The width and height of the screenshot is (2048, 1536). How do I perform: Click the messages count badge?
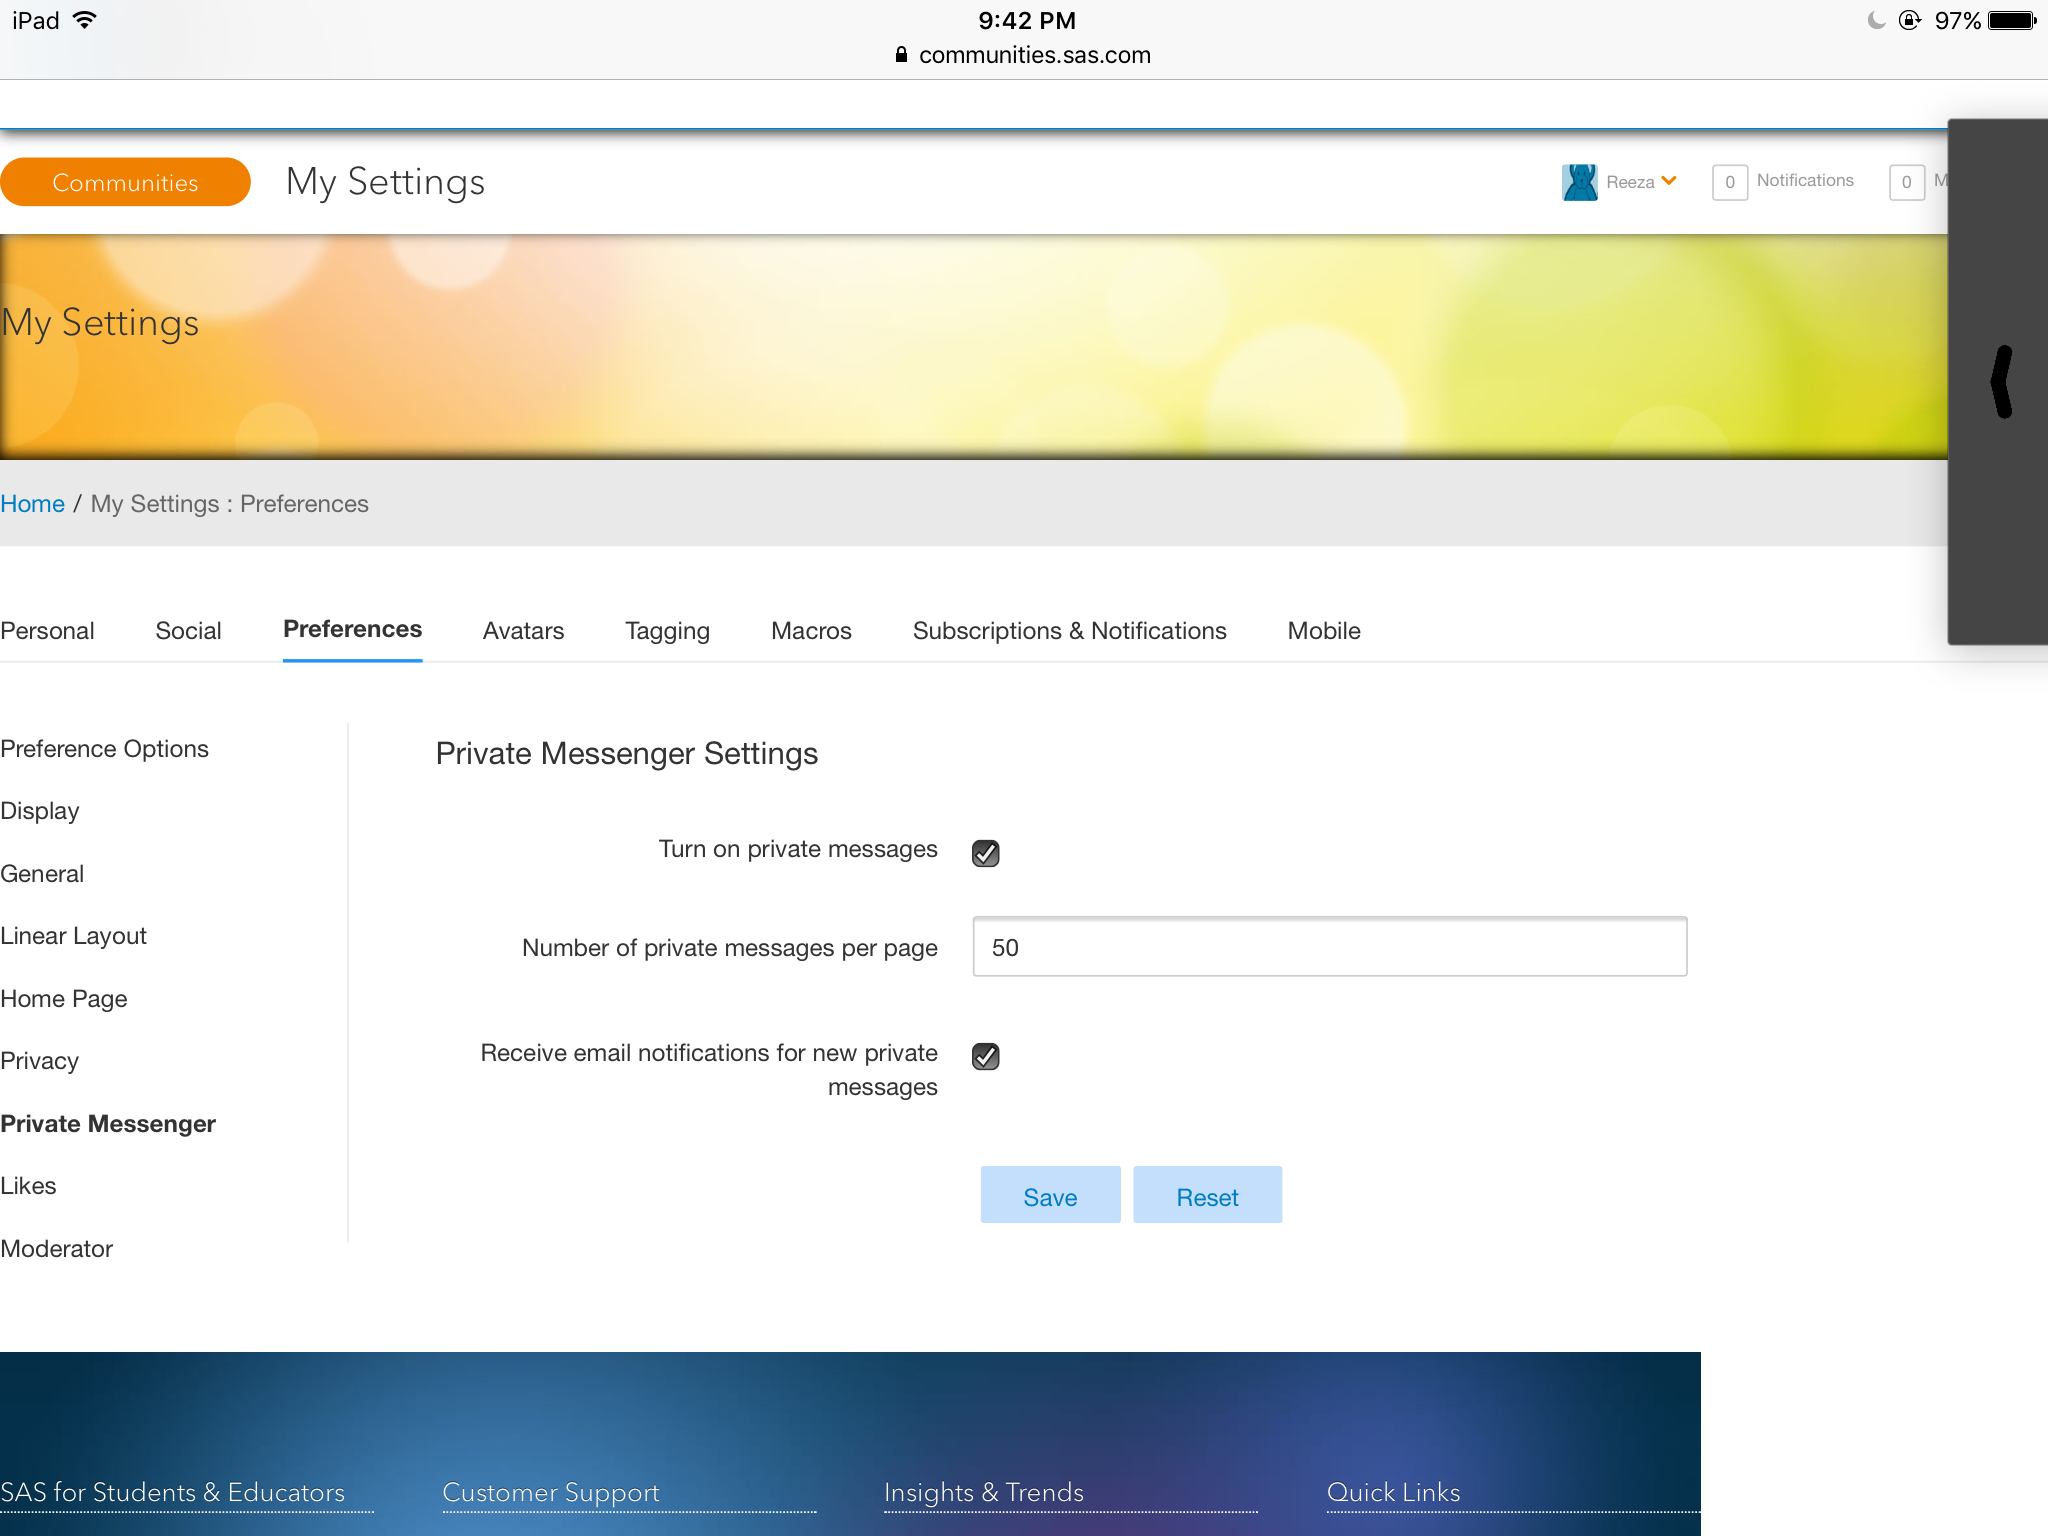pyautogui.click(x=1906, y=182)
